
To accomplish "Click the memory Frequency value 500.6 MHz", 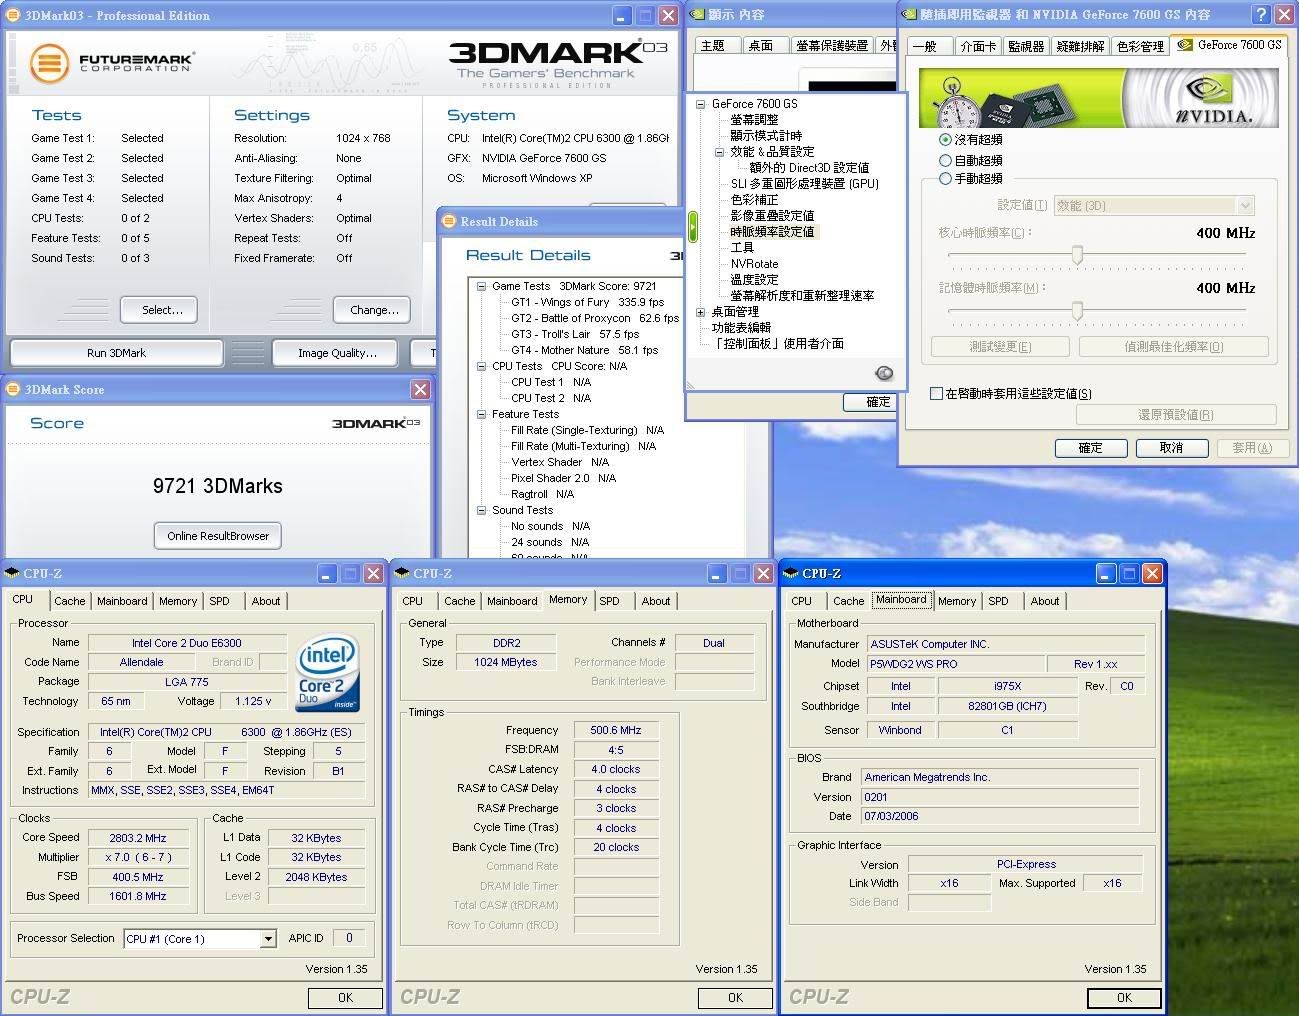I will click(x=615, y=730).
